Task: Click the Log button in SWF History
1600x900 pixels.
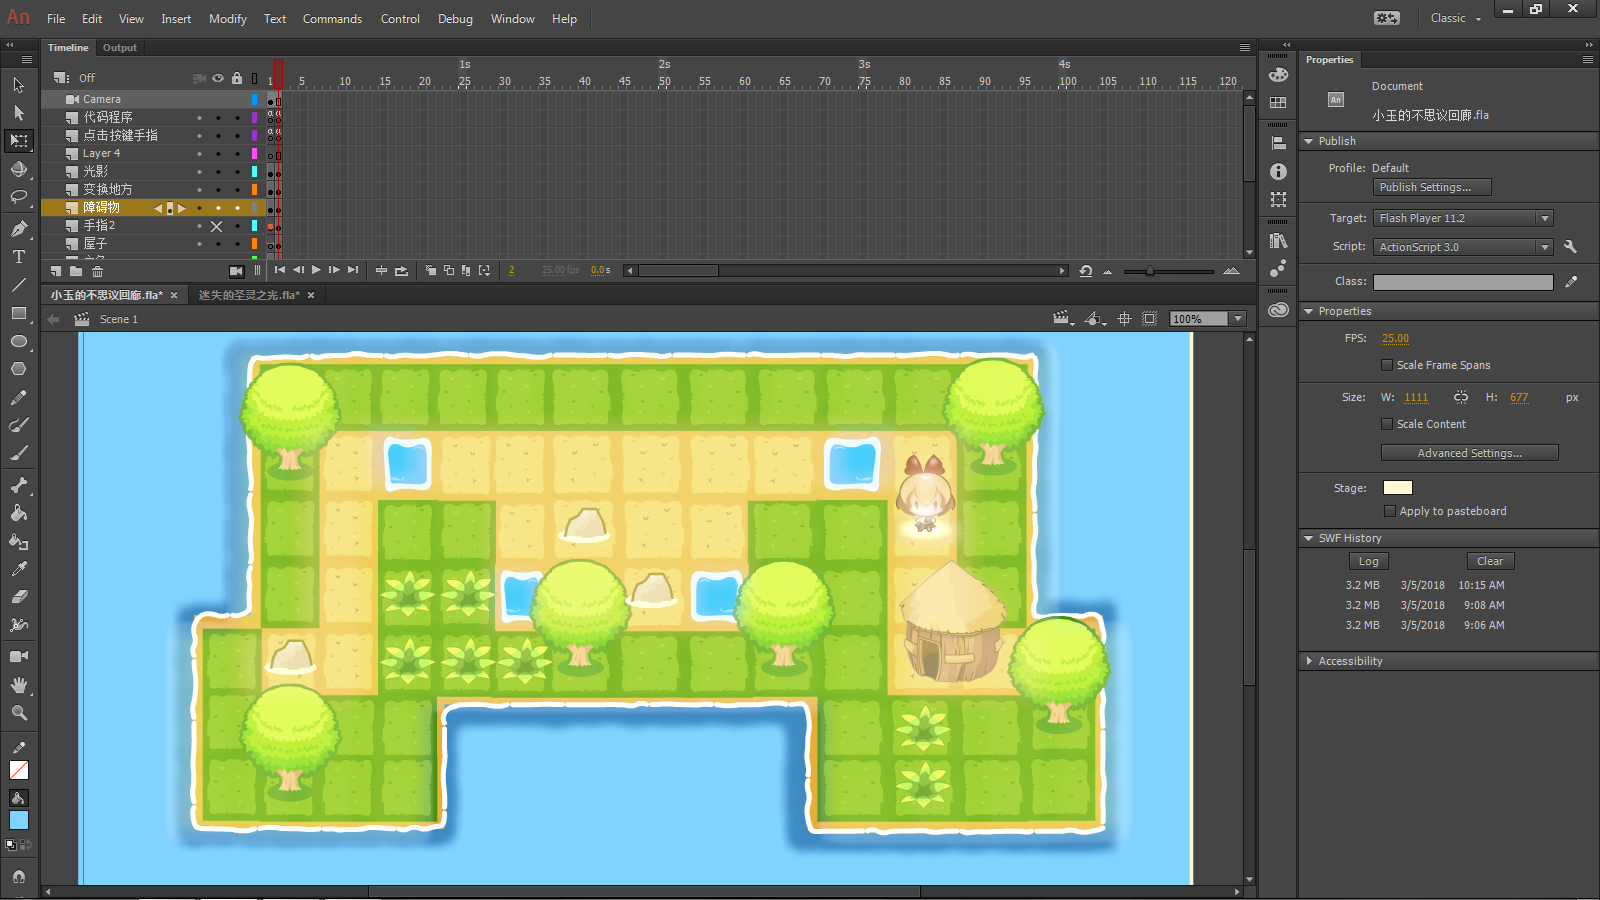Action: pyautogui.click(x=1368, y=561)
